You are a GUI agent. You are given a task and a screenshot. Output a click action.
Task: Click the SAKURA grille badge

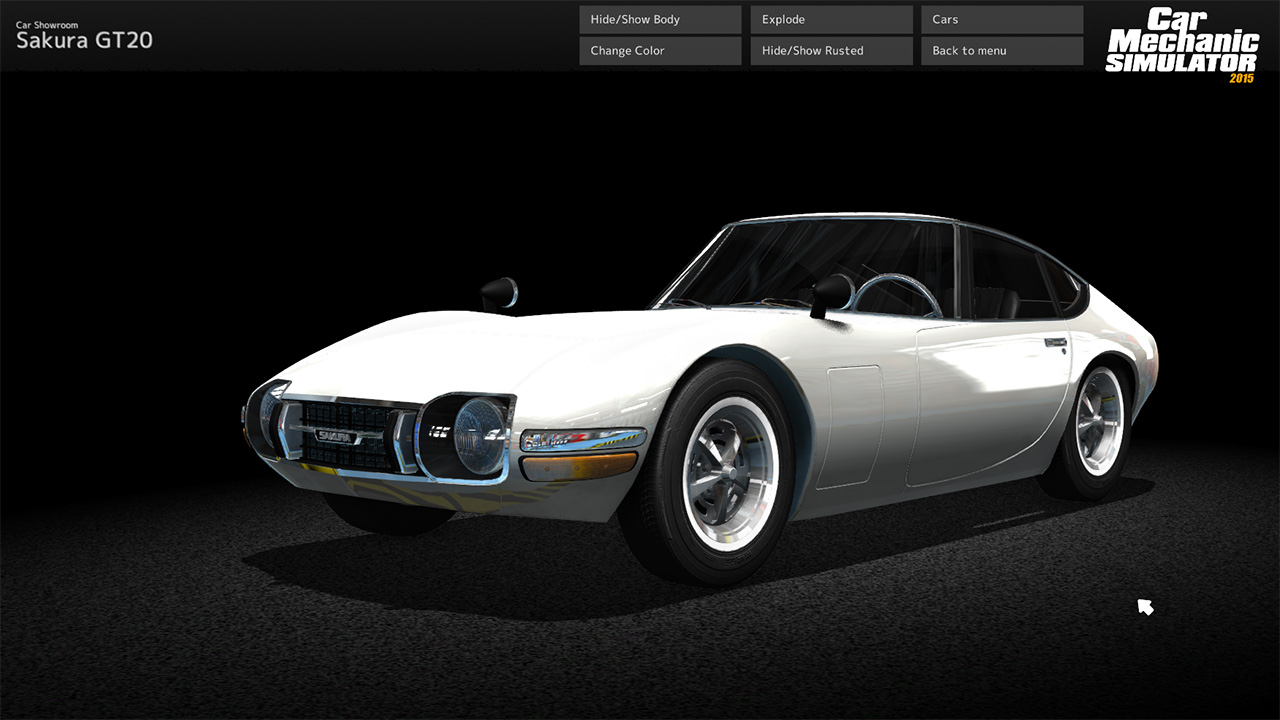click(x=334, y=436)
